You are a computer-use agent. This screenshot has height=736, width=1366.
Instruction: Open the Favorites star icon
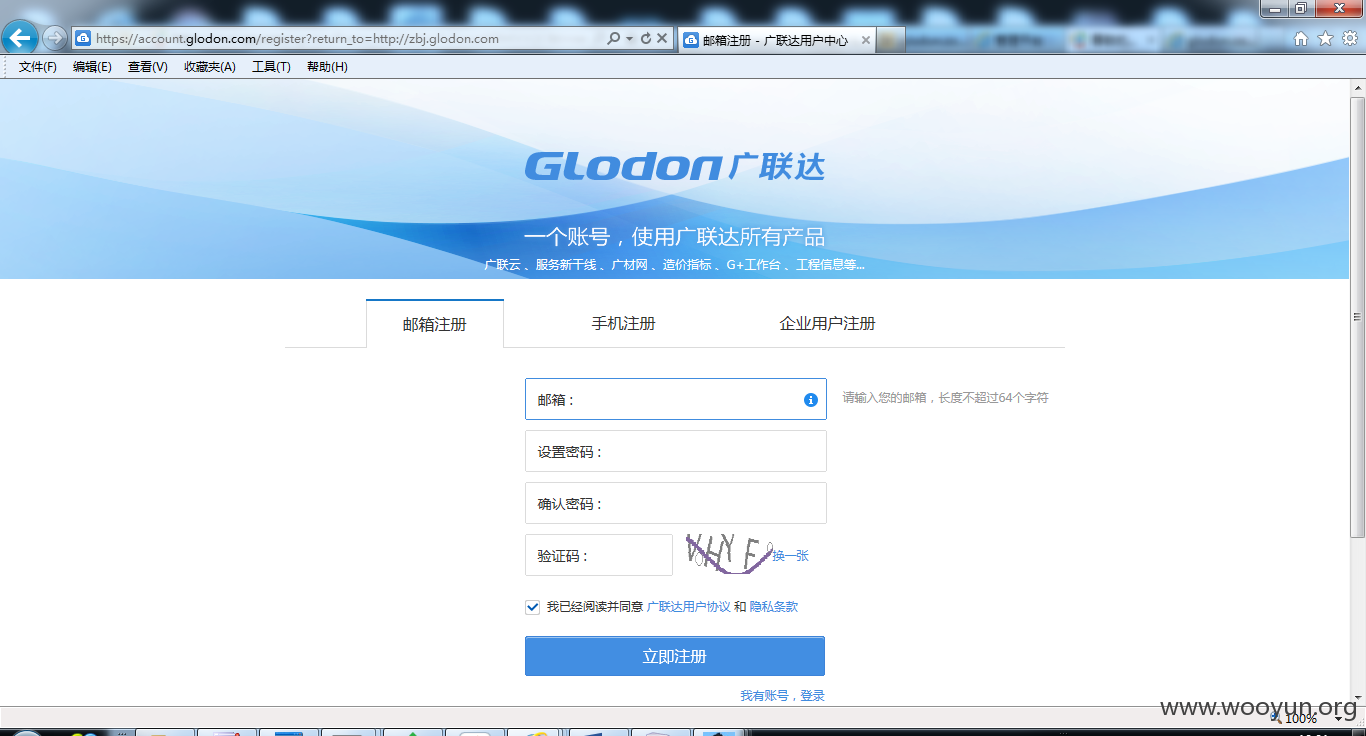tap(1325, 38)
